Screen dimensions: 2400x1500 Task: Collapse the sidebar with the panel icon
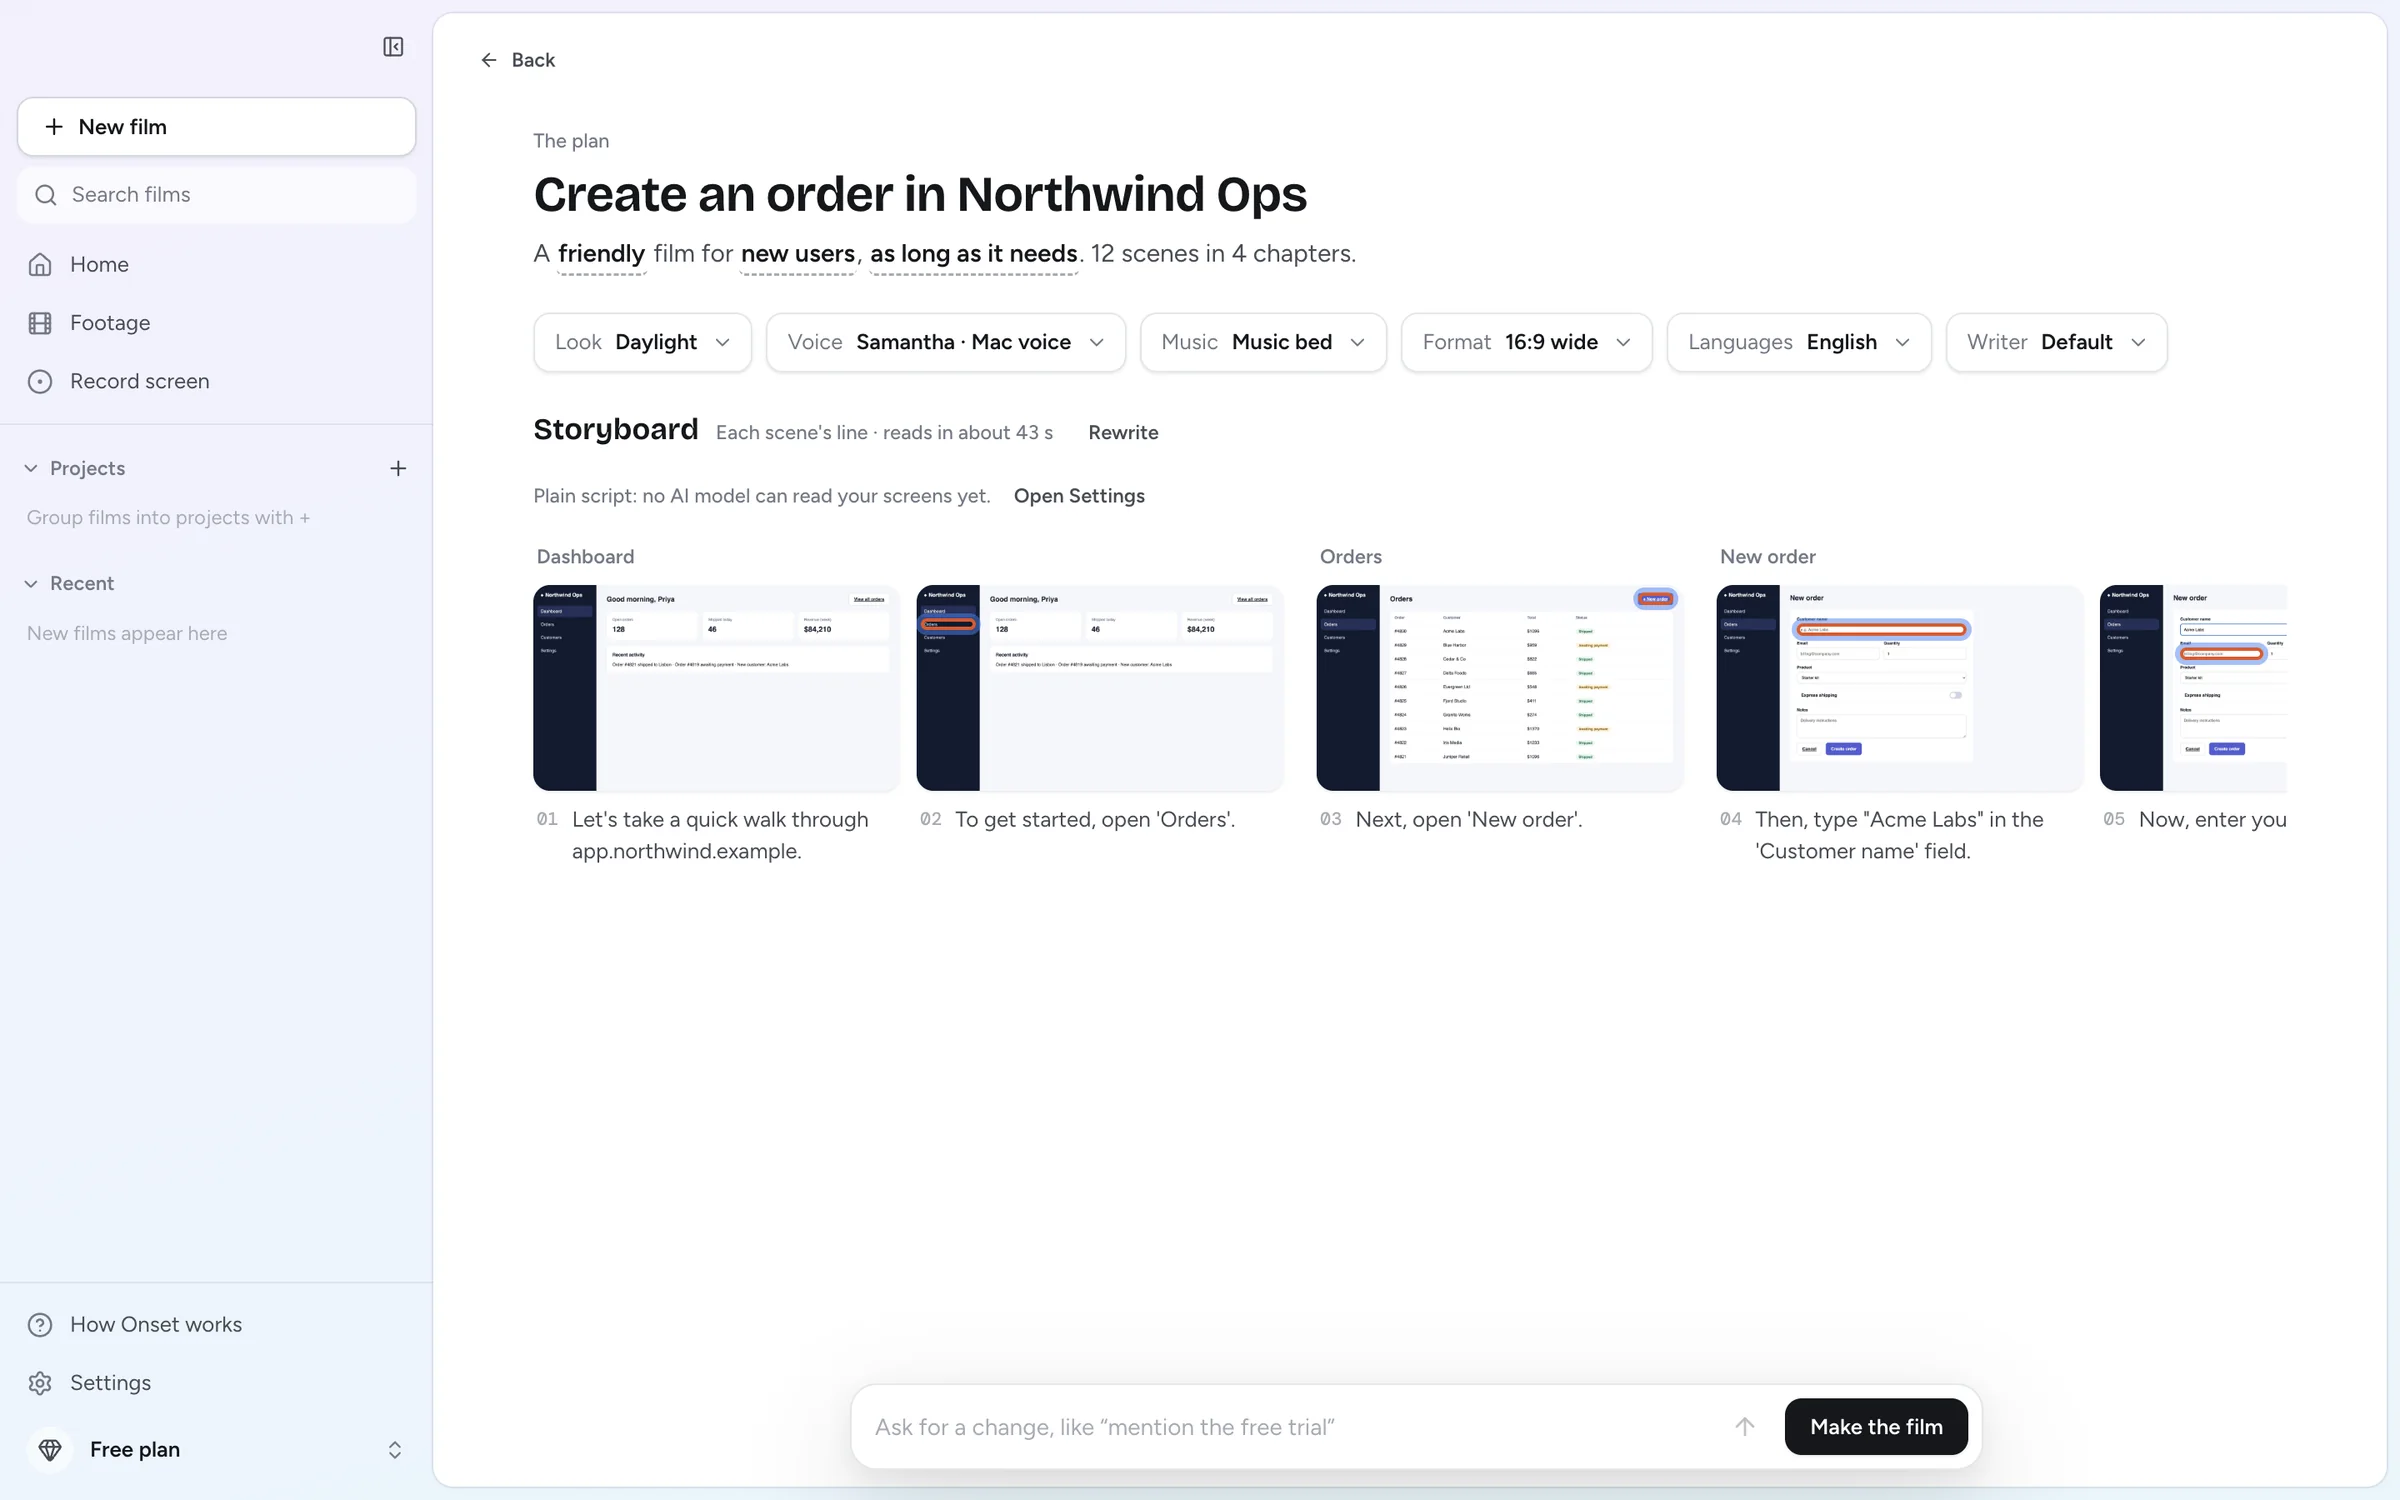tap(393, 47)
